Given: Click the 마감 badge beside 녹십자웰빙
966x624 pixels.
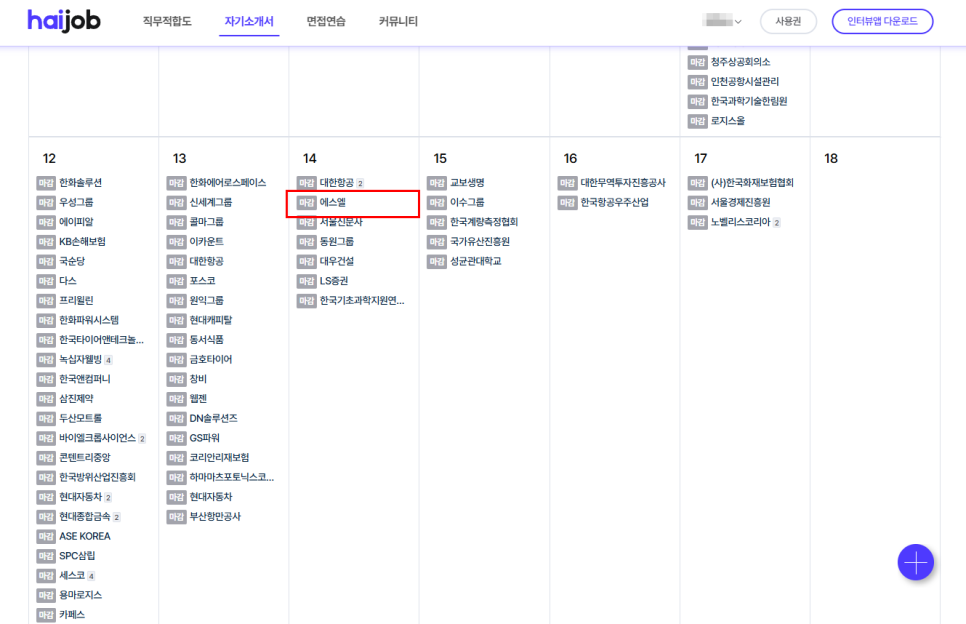Looking at the screenshot, I should tap(46, 360).
